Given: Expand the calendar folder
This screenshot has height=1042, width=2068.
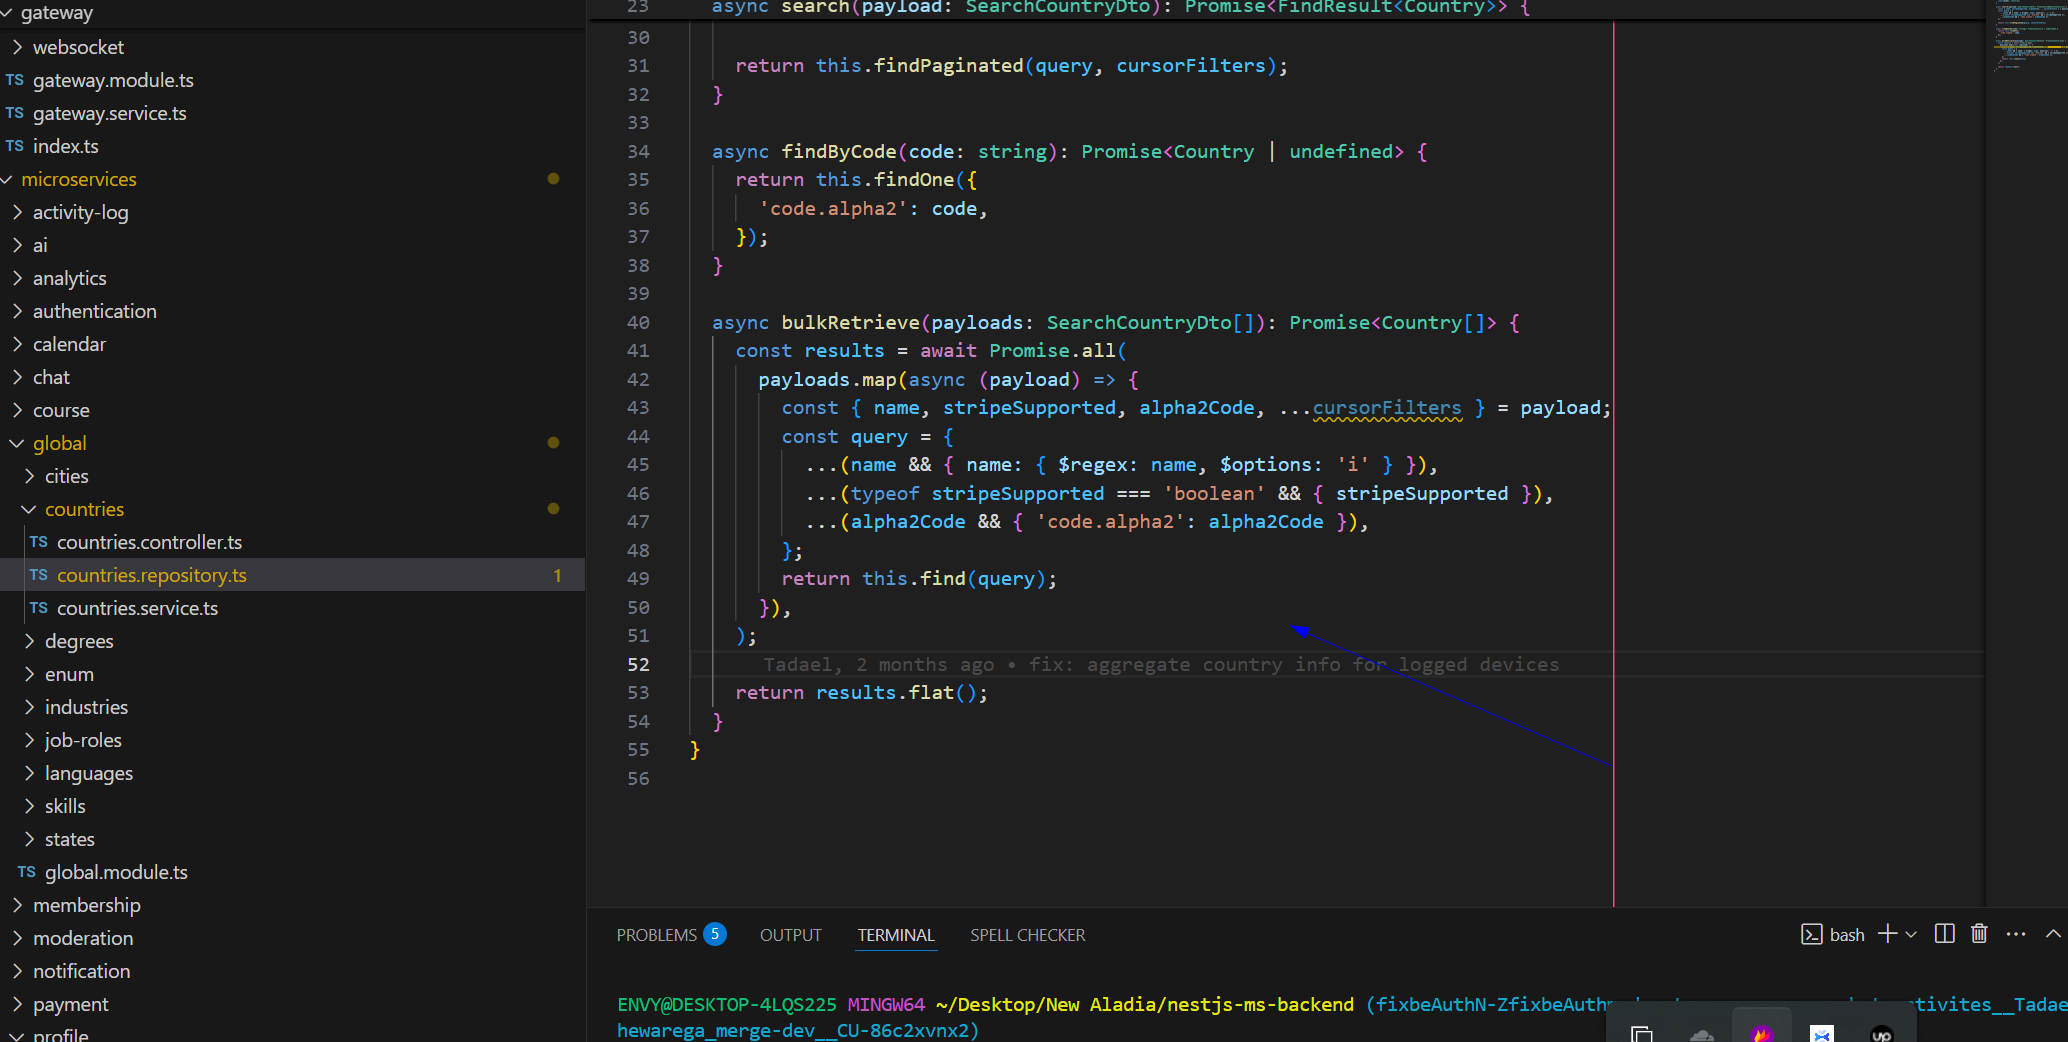Looking at the screenshot, I should 69,344.
